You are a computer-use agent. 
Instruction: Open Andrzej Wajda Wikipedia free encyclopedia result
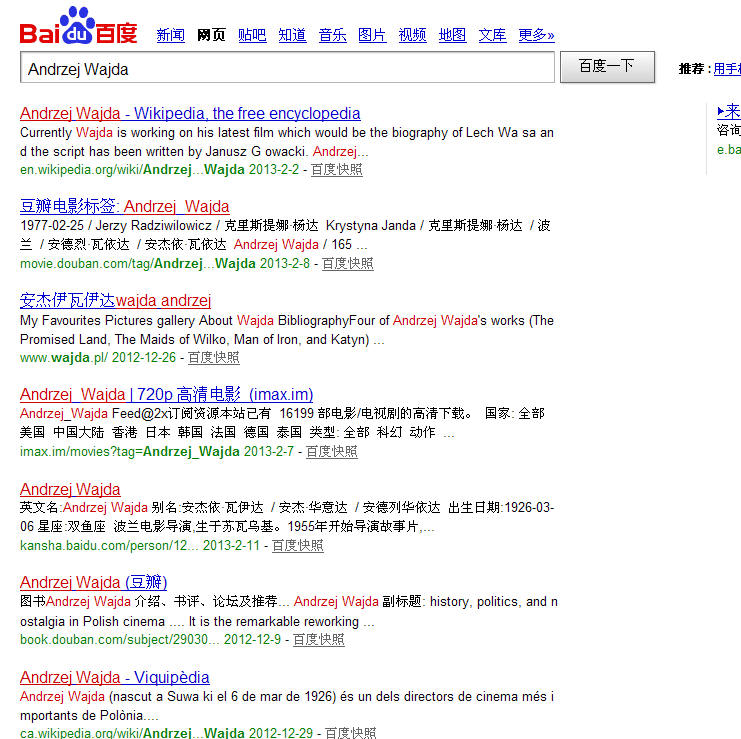190,113
